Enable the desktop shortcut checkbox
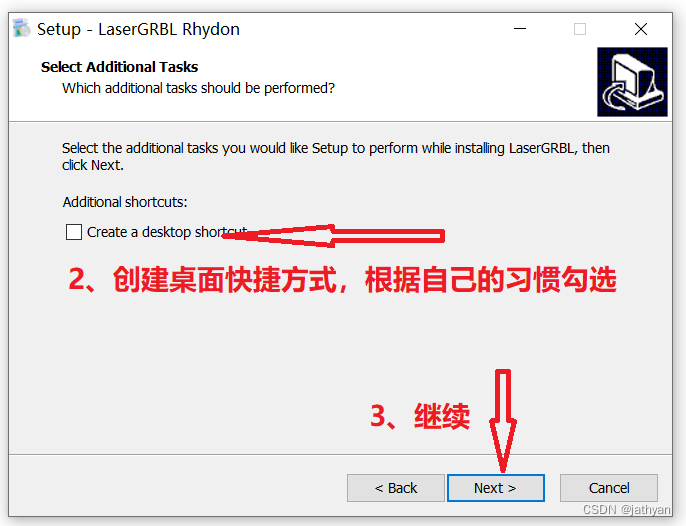The height and width of the screenshot is (526, 686). (x=74, y=232)
